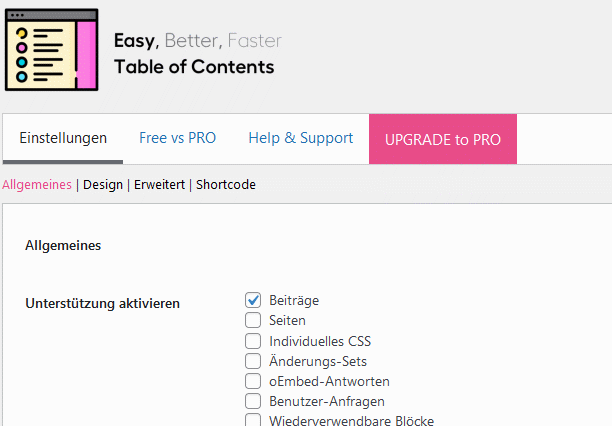Screen dimensions: 612x426
Task: Tick the Individuelles CSS checkbox
Action: coord(253,341)
